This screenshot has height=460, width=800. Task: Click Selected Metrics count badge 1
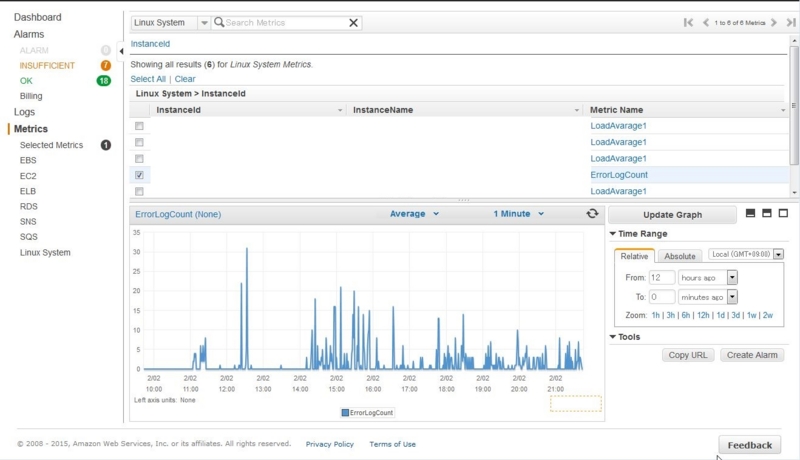coord(106,145)
